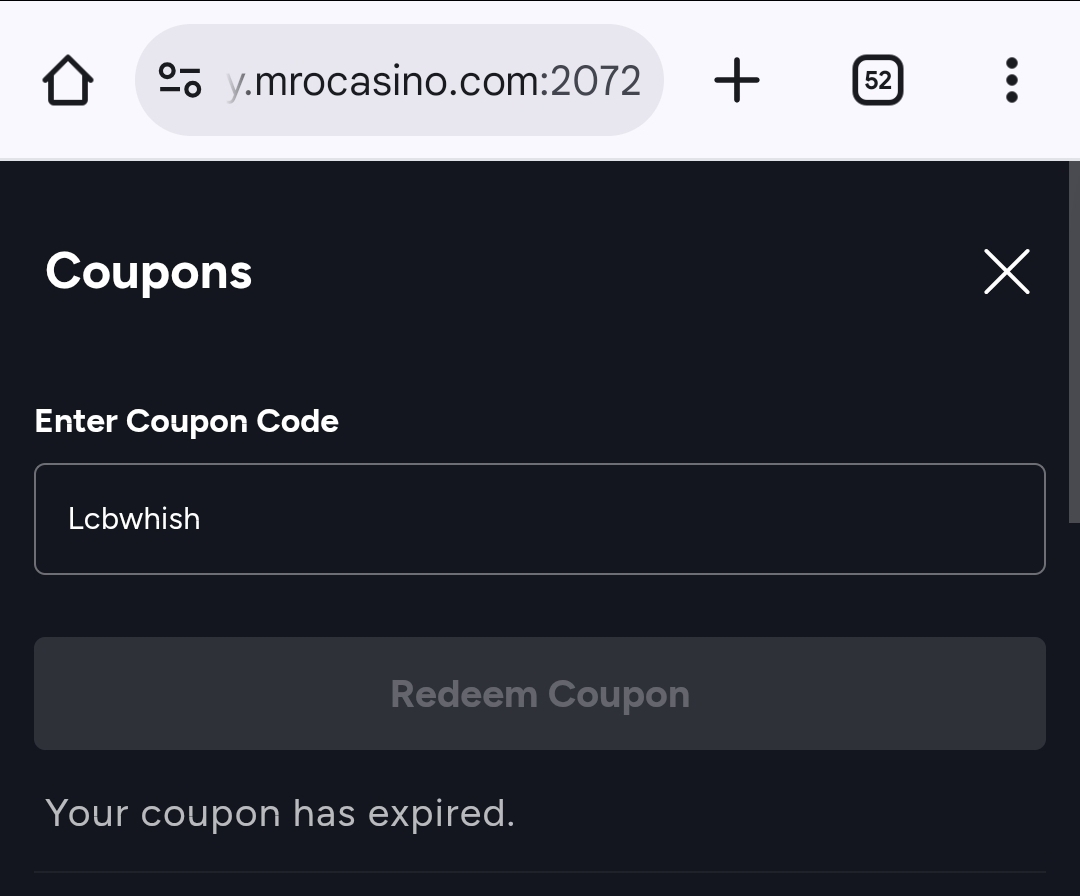Tap the browser Home icon
Image resolution: width=1080 pixels, height=896 pixels.
point(68,80)
